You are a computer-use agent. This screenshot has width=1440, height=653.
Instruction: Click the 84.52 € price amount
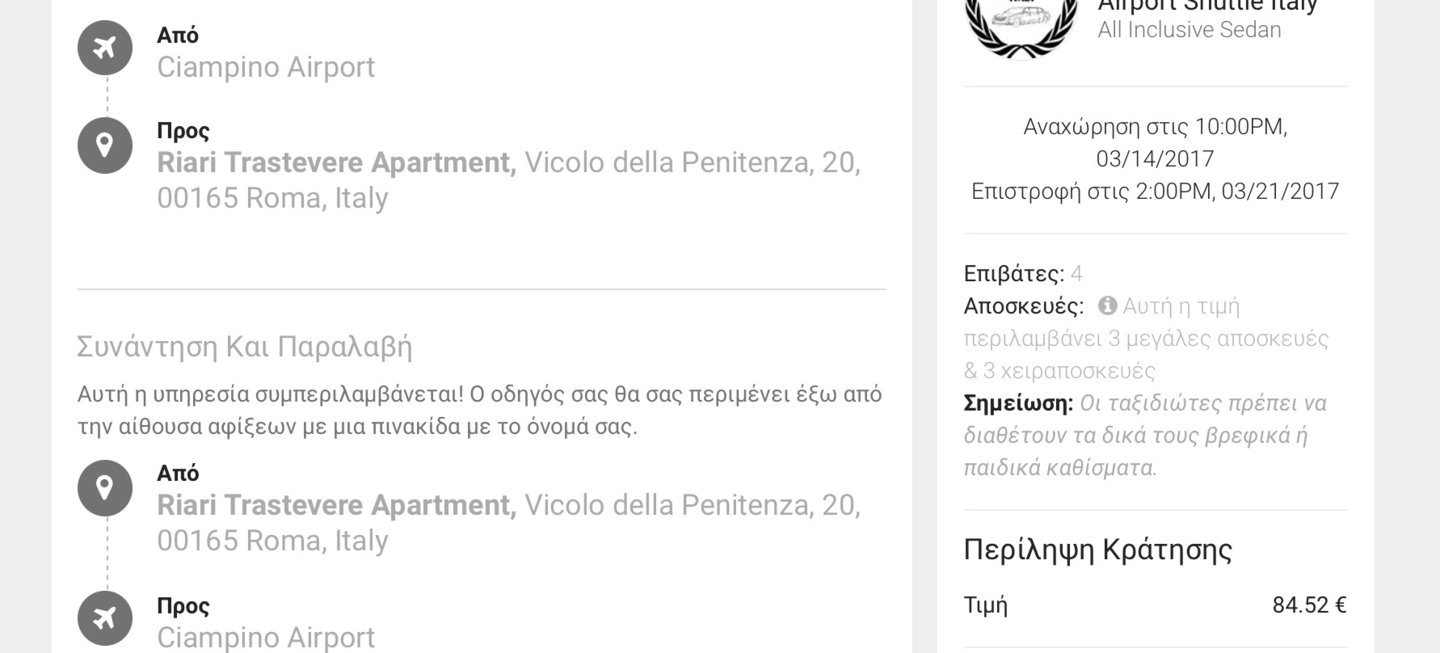pos(1309,605)
